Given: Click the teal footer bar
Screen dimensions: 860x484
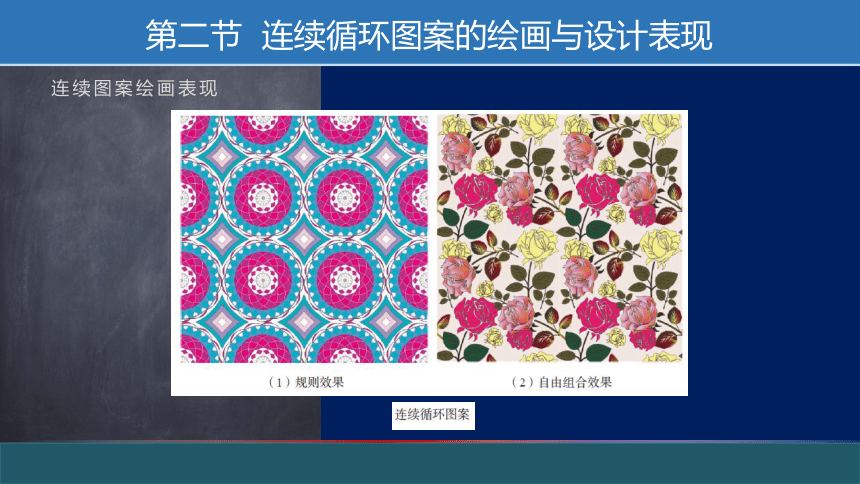Looking at the screenshot, I should 430,463.
